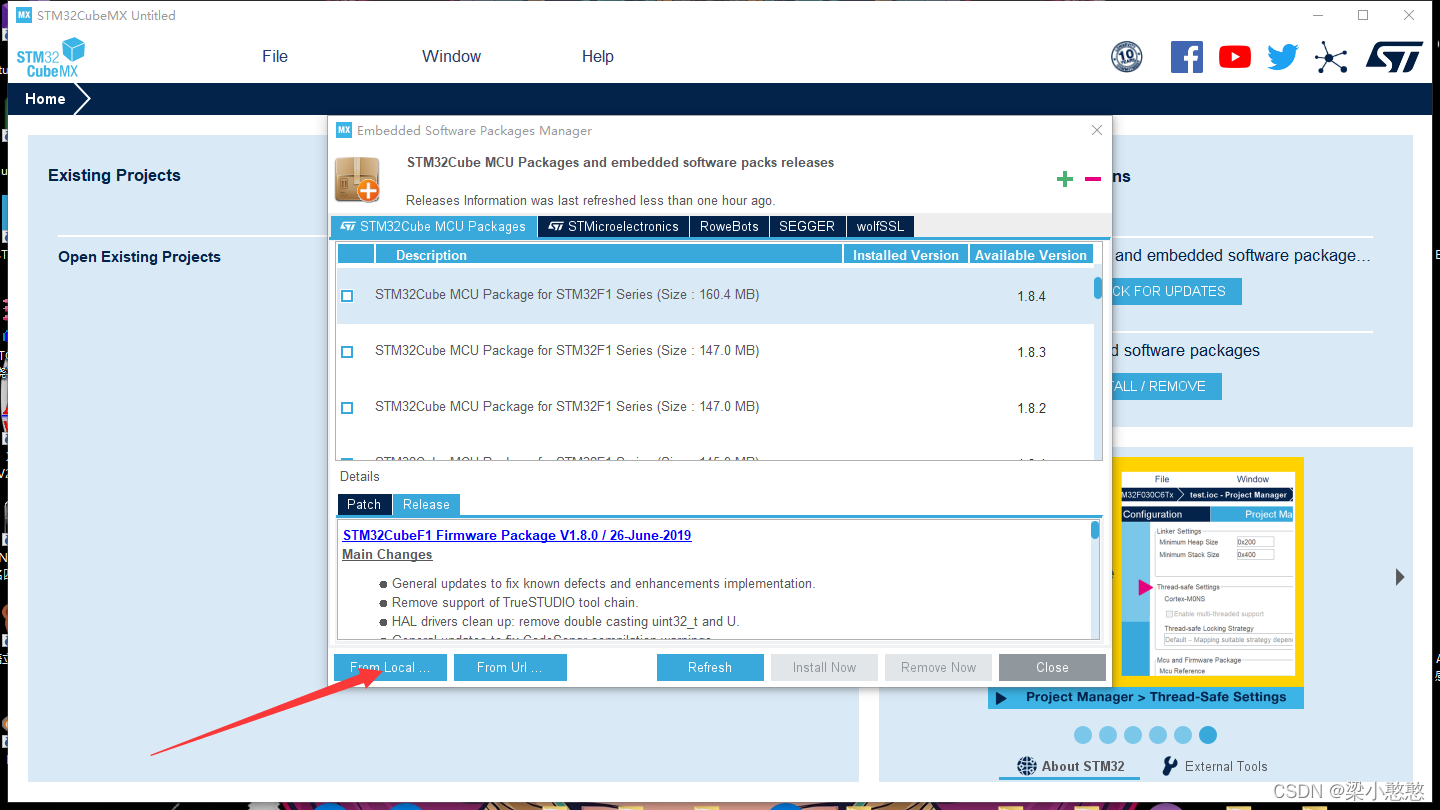Switch to the STMicroelectronics tab
The width and height of the screenshot is (1440, 810).
pos(613,227)
